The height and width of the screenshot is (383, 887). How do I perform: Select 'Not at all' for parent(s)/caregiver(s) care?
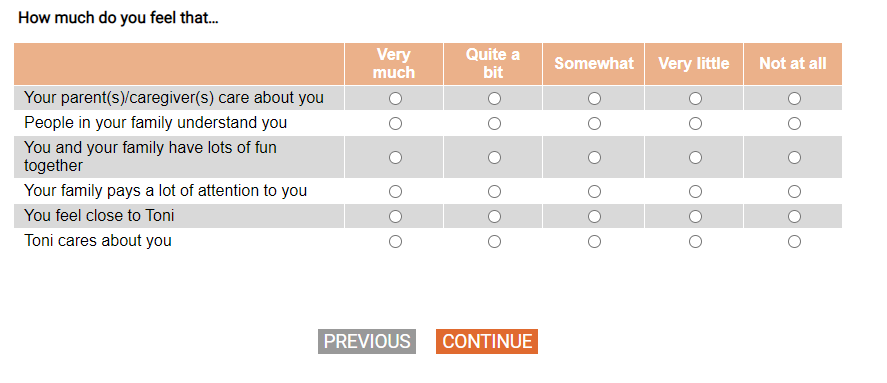794,98
